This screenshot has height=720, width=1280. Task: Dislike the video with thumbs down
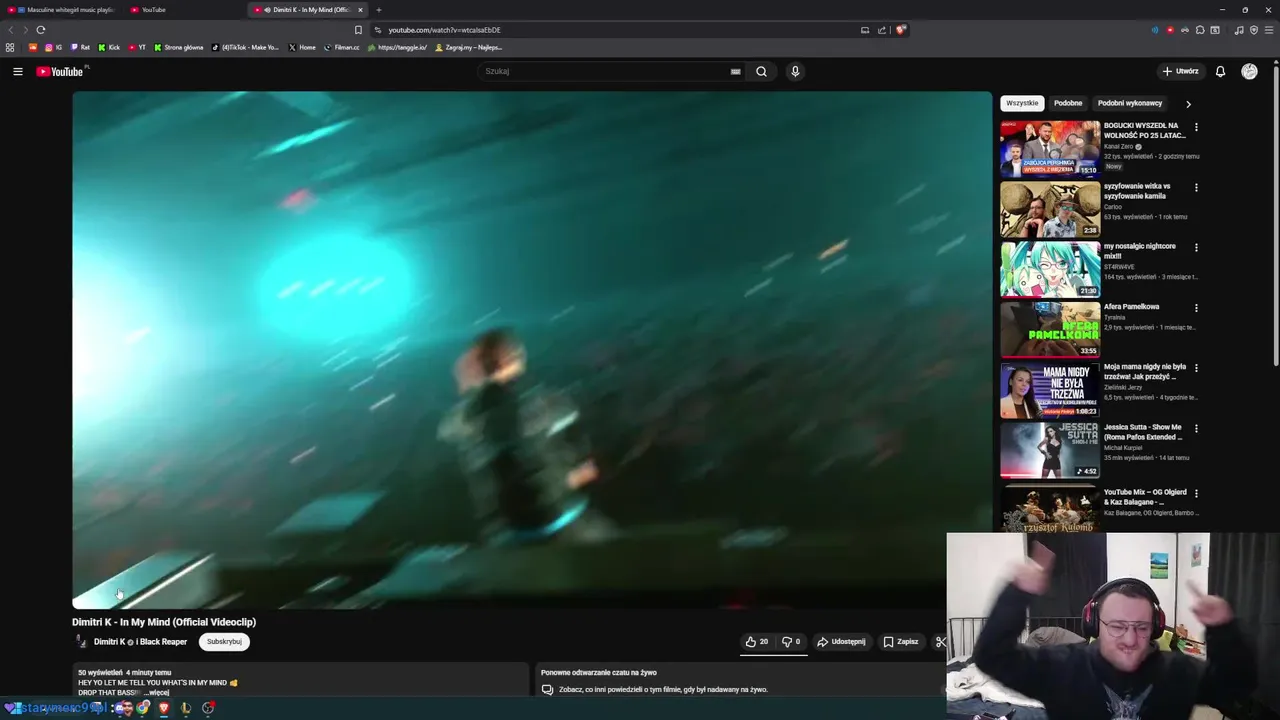pyautogui.click(x=791, y=642)
